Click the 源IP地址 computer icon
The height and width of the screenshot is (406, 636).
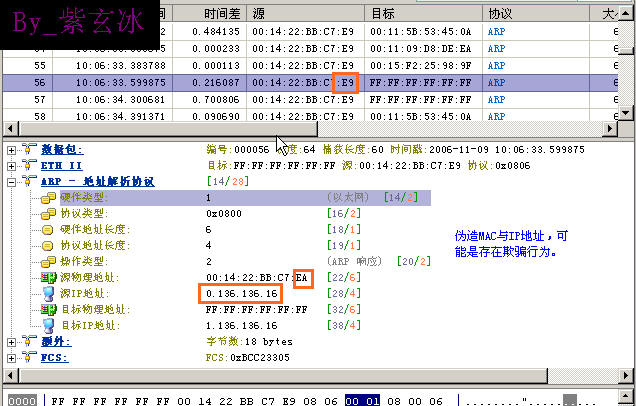pyautogui.click(x=49, y=294)
